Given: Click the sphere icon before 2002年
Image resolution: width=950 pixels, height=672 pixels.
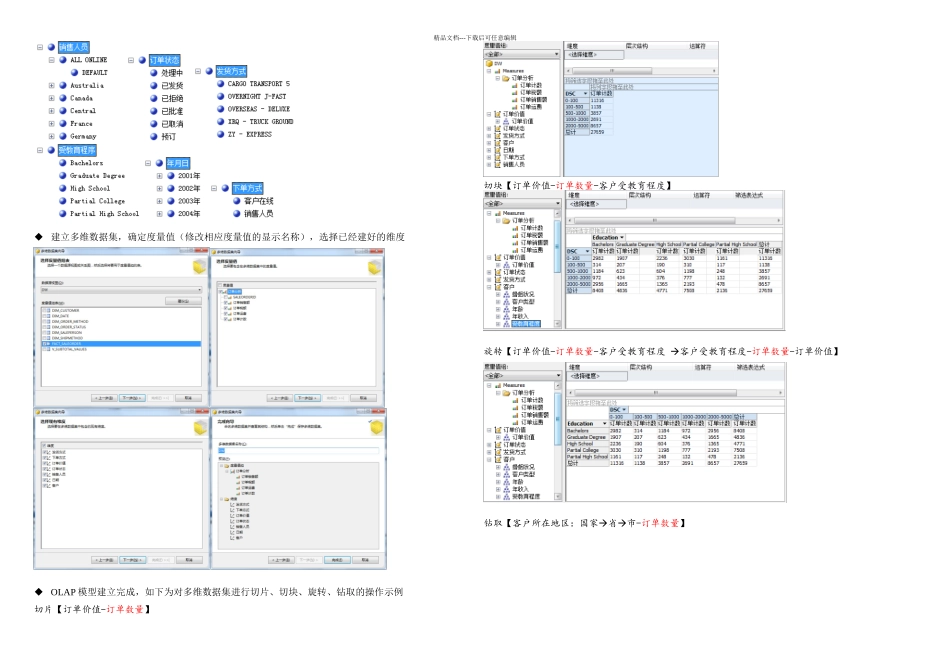Looking at the screenshot, I should point(172,188).
